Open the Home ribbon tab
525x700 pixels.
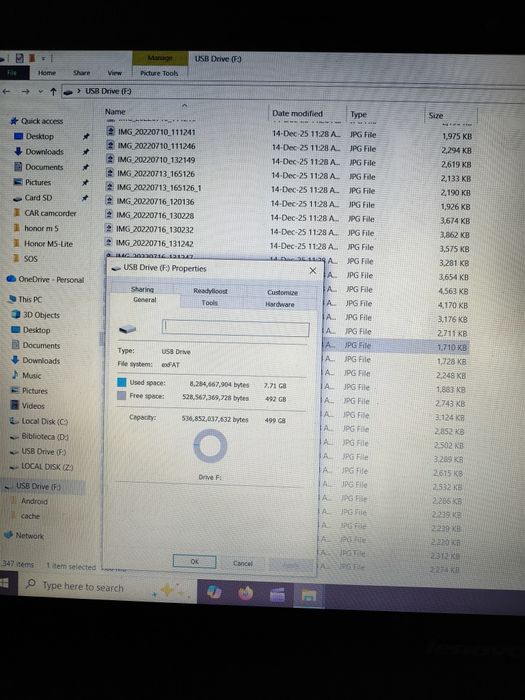[47, 73]
